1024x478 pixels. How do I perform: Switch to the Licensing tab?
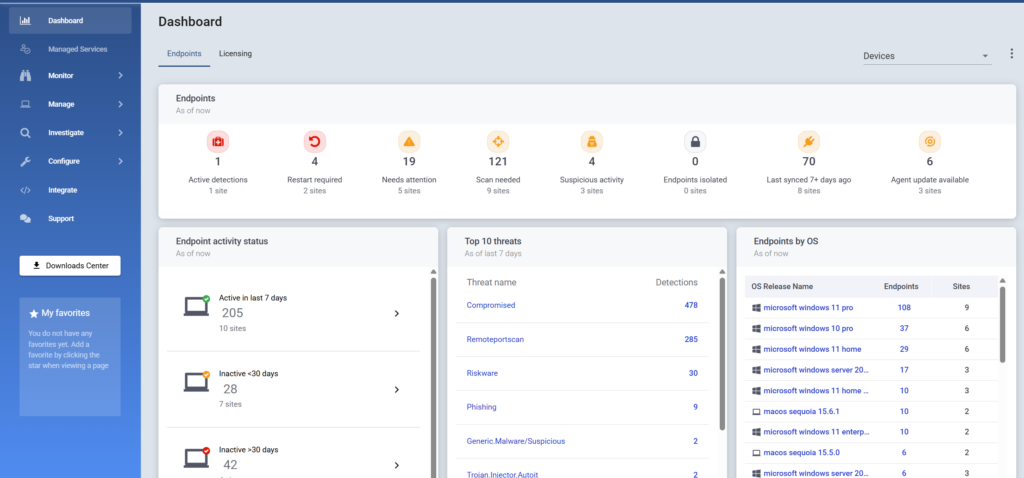[x=235, y=53]
